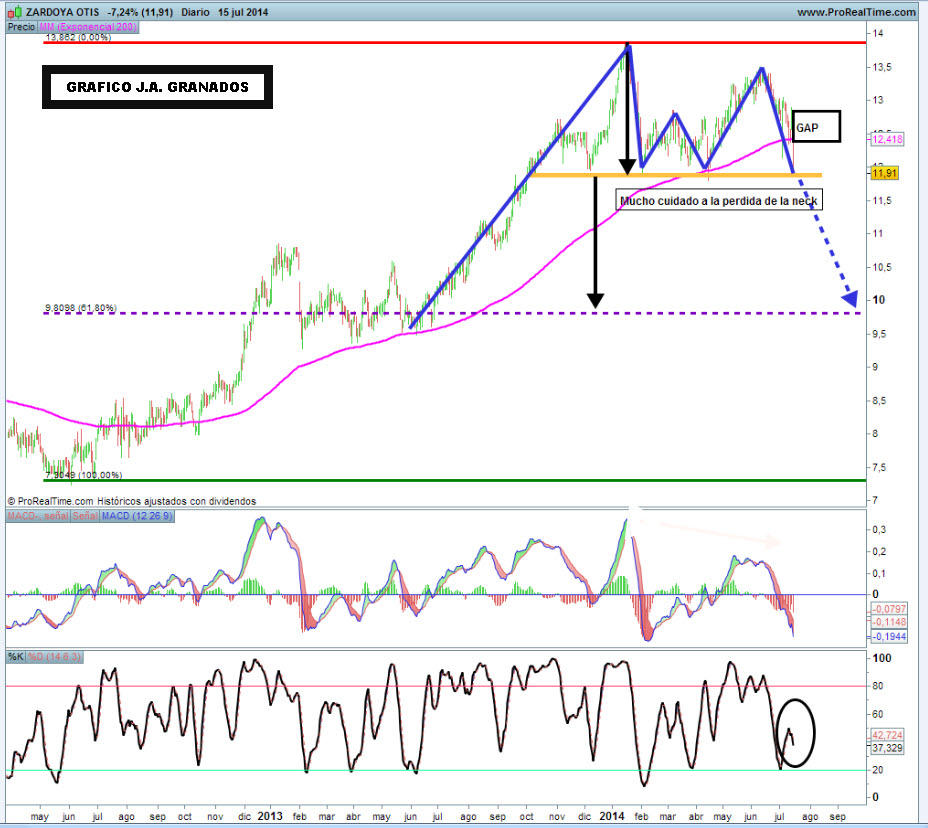
Task: Select the MACD (12 26 9) indicator label
Action: point(136,515)
